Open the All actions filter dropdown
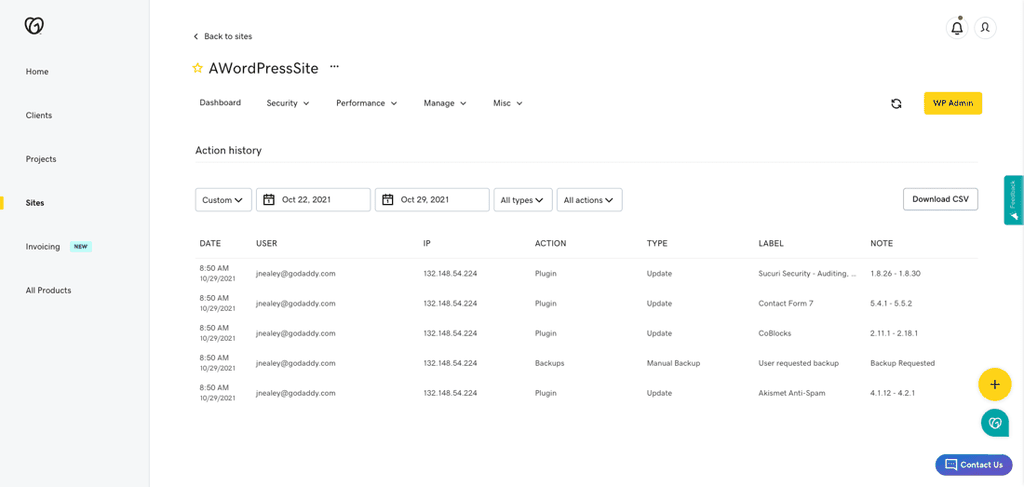Screen dimensions: 1024x487 pyautogui.click(x=589, y=200)
